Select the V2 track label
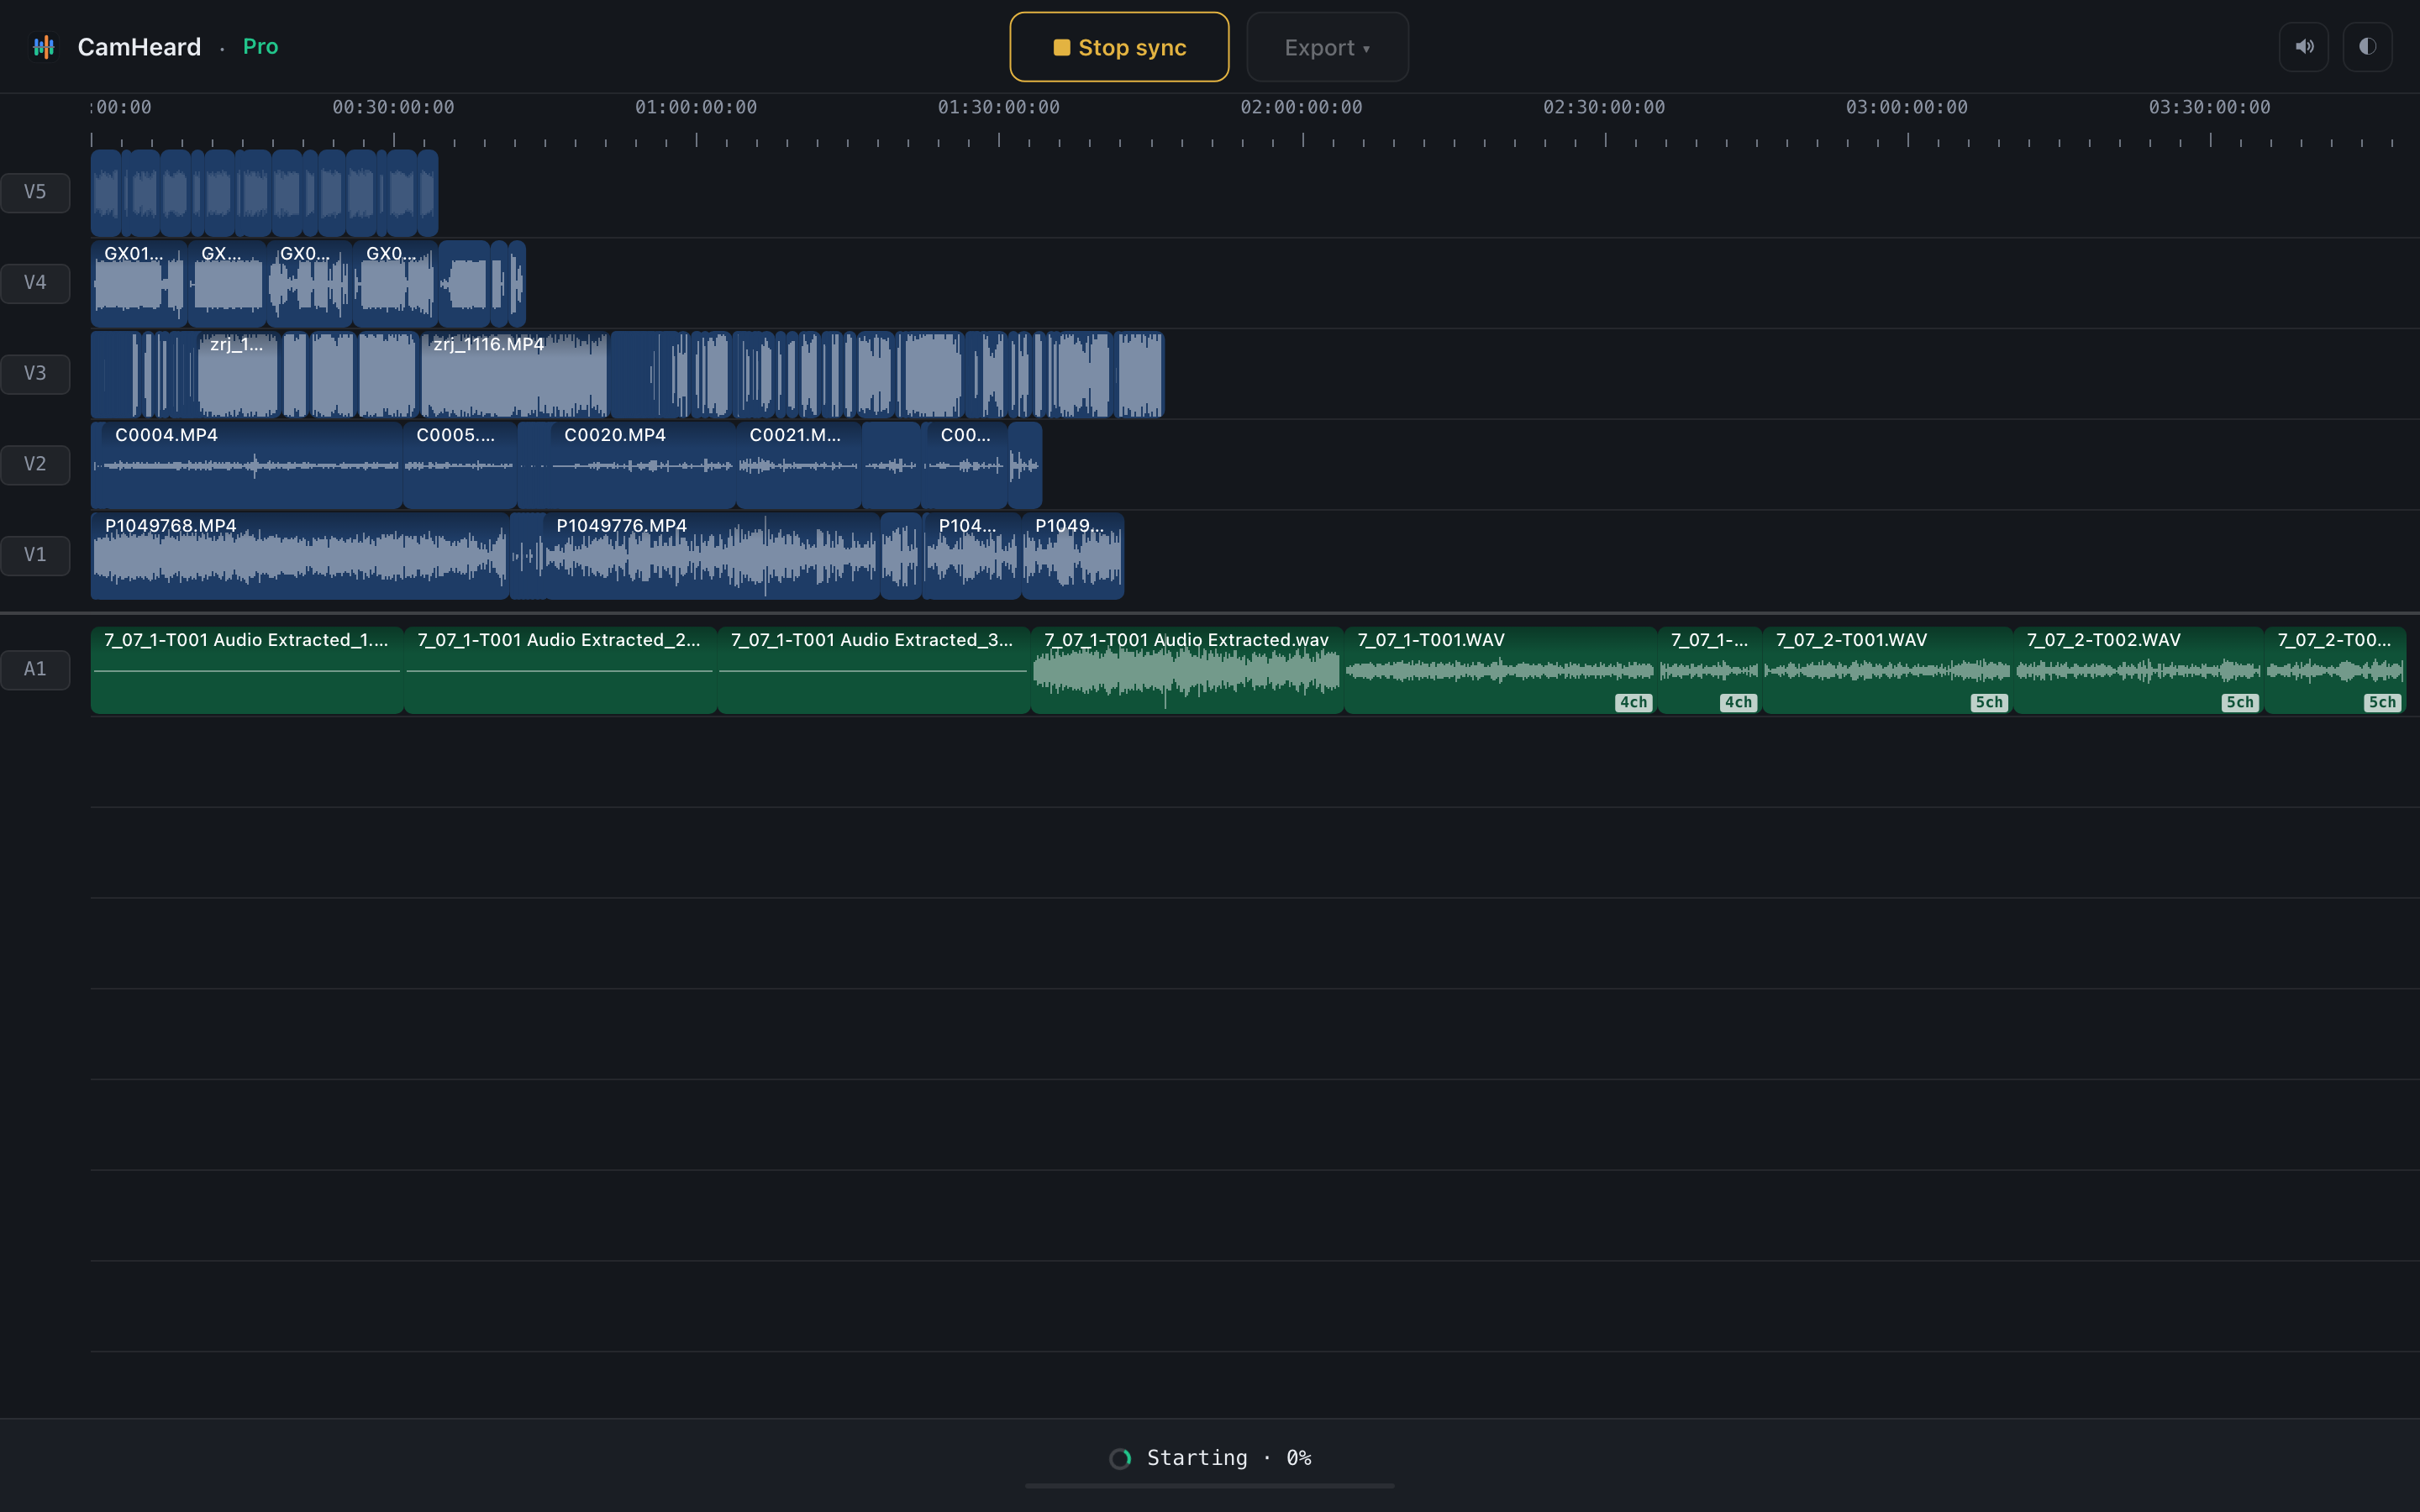Image resolution: width=2420 pixels, height=1512 pixels. (35, 464)
